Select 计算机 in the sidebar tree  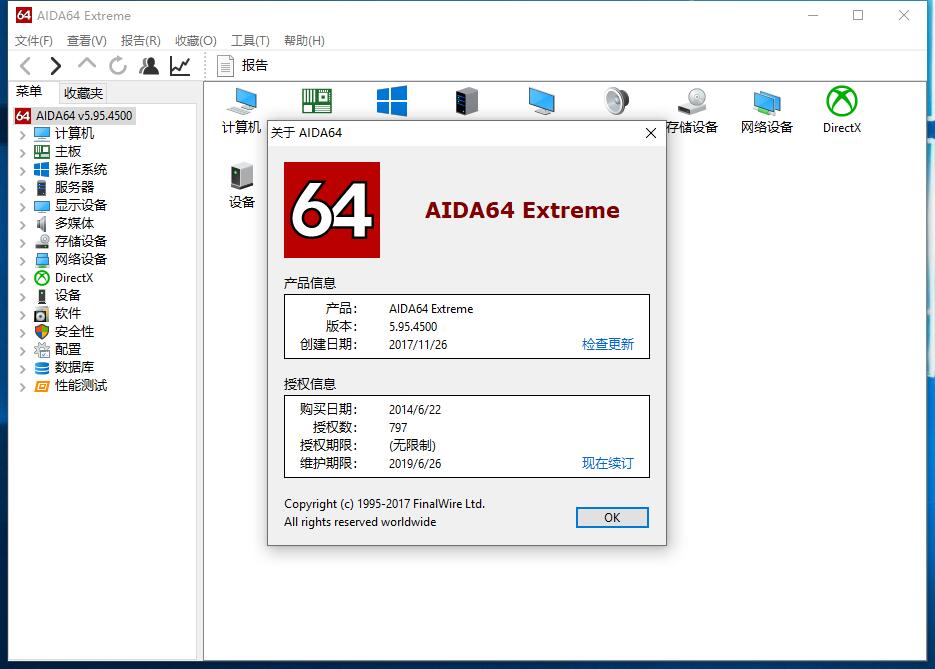(x=74, y=134)
